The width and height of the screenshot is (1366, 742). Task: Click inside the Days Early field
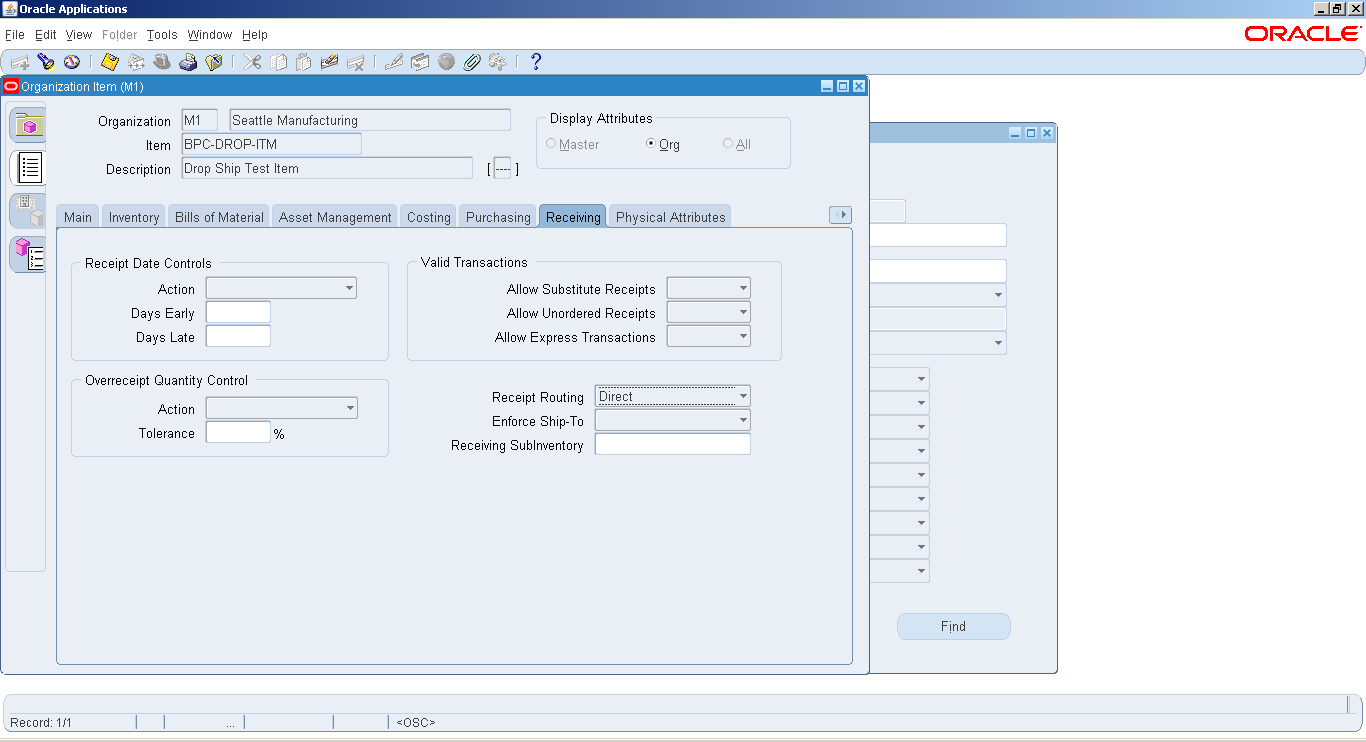click(x=238, y=312)
